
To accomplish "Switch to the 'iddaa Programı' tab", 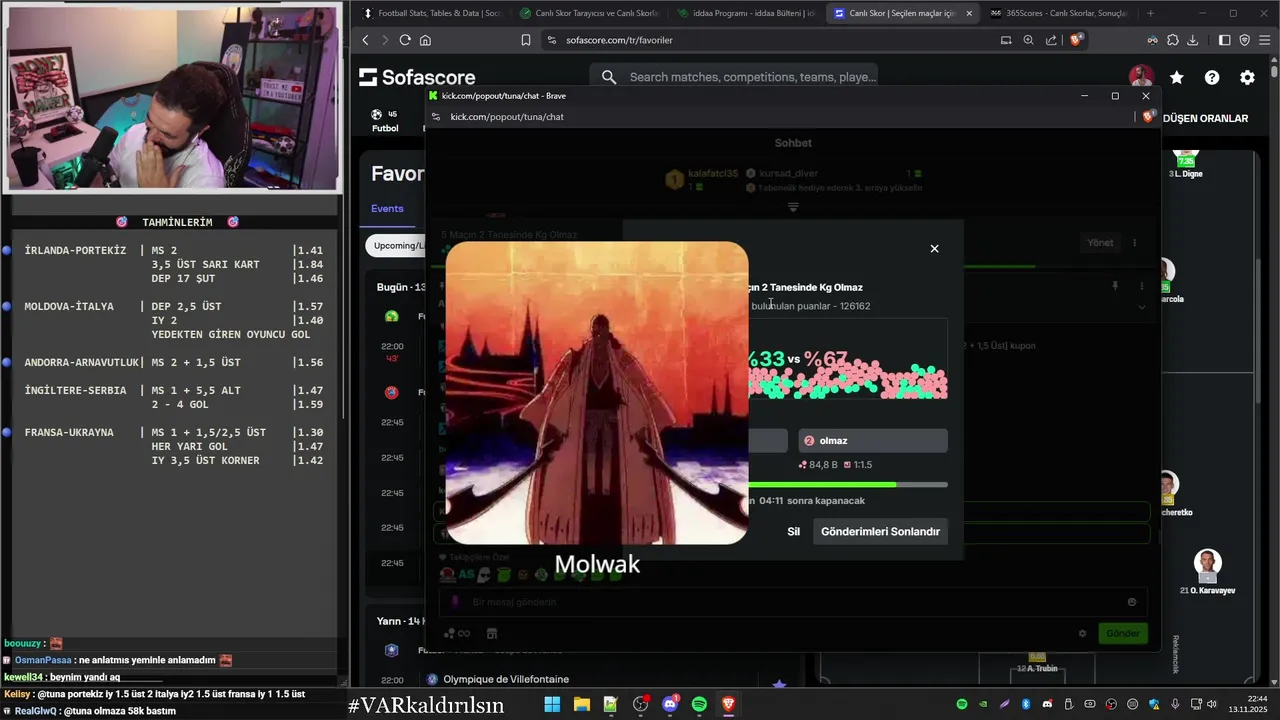I will point(747,13).
